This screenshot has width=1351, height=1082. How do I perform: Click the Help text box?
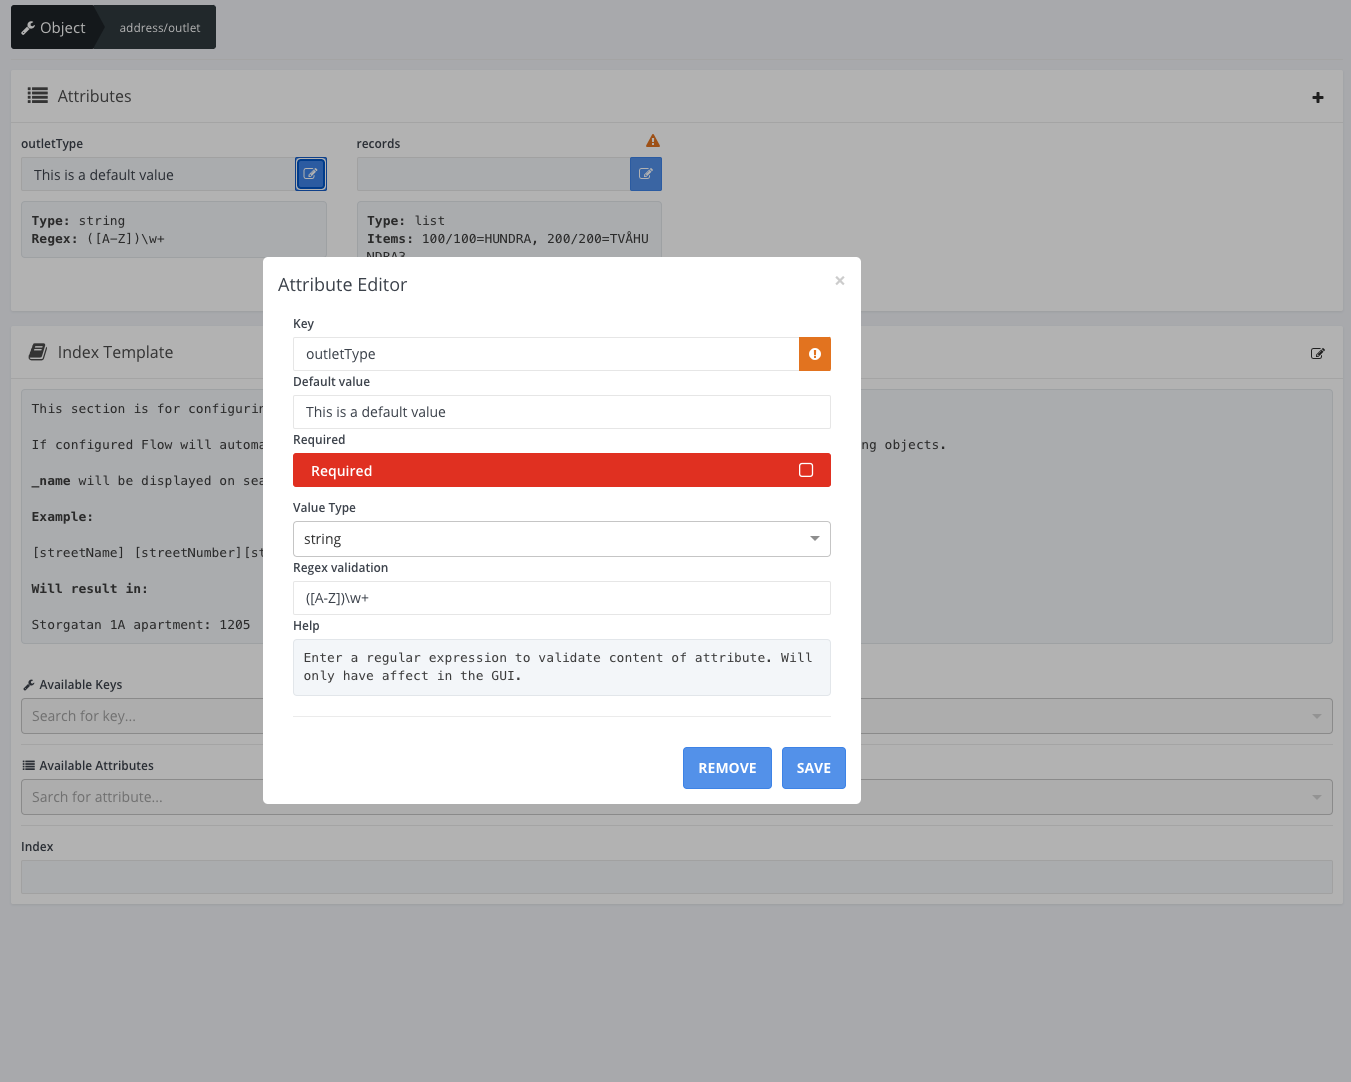click(562, 667)
